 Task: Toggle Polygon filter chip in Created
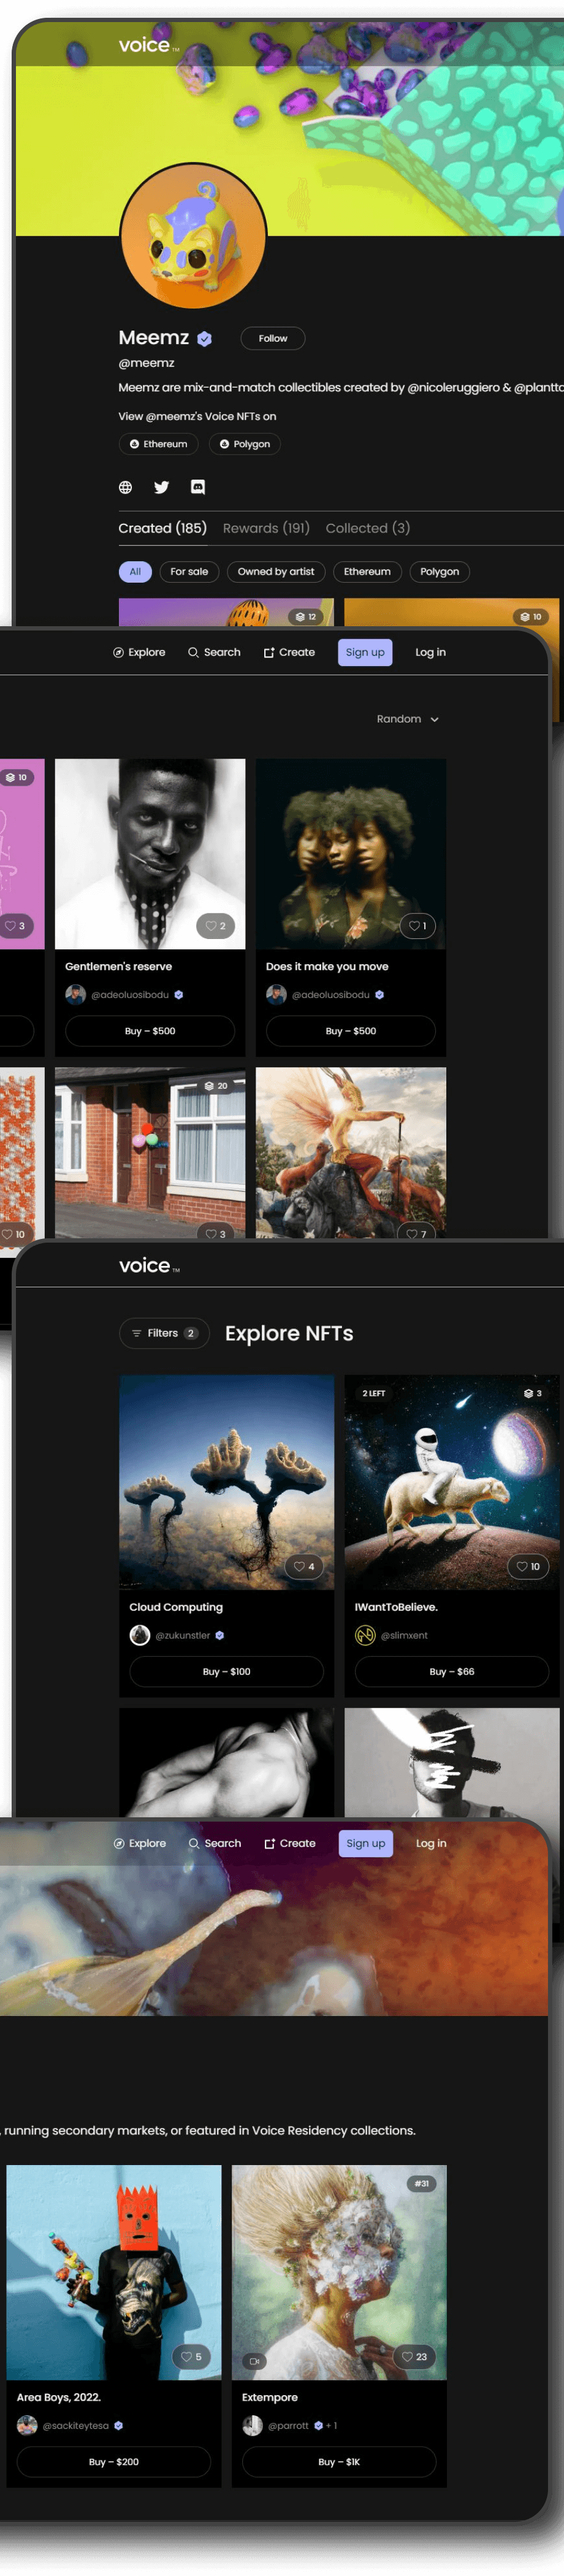(x=439, y=572)
